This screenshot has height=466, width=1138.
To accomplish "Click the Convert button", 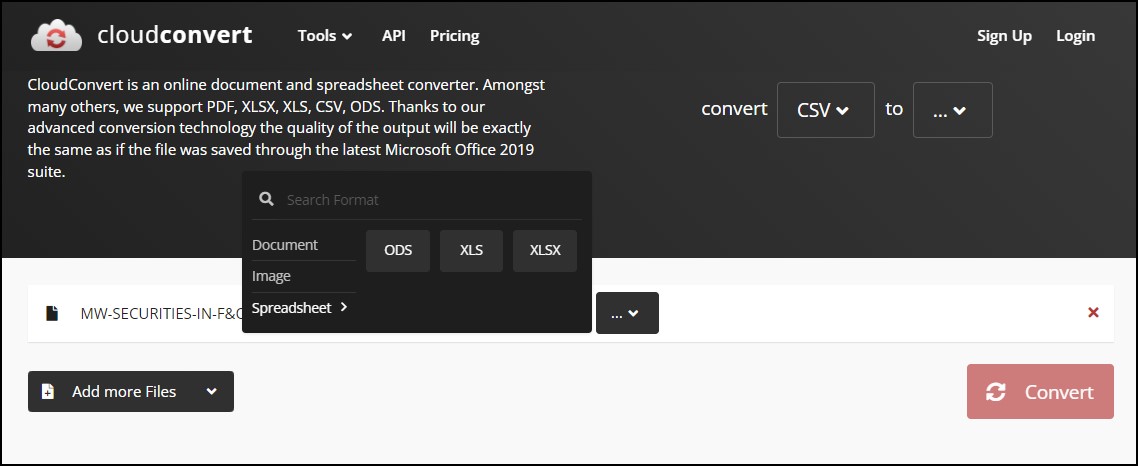I will point(1040,391).
